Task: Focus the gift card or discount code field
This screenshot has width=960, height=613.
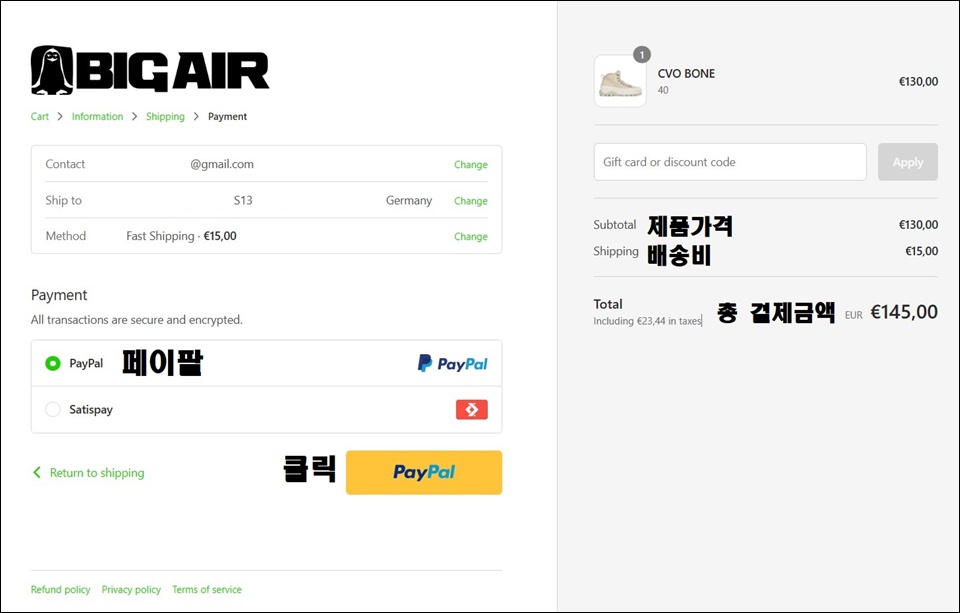Action: pos(730,162)
